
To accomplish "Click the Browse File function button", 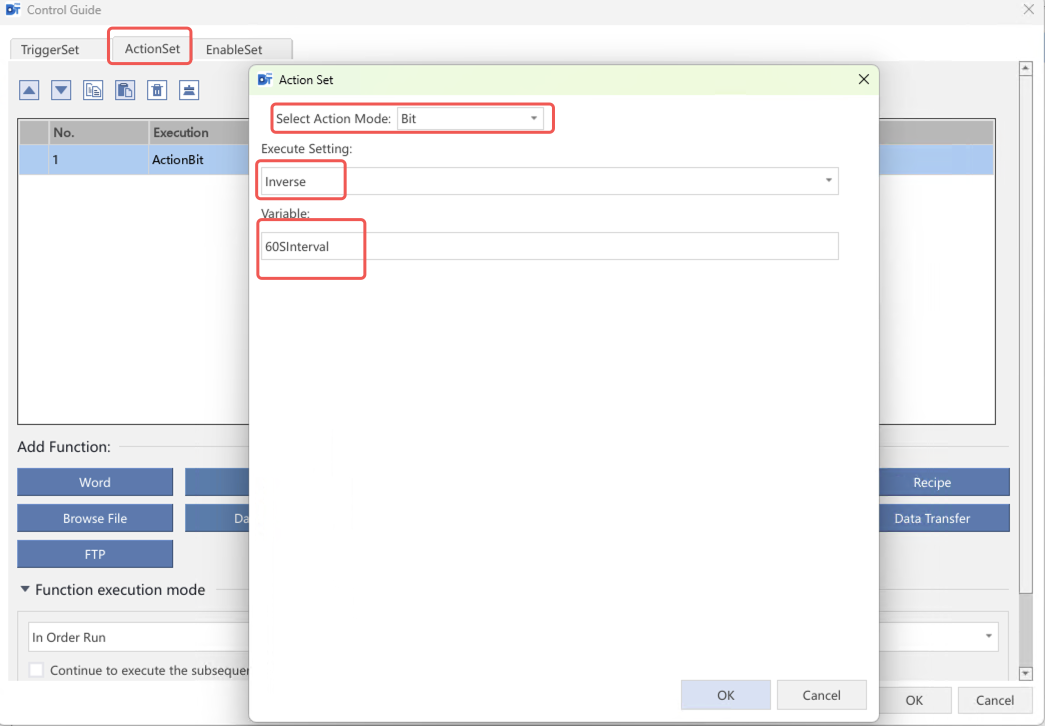I will [x=95, y=518].
